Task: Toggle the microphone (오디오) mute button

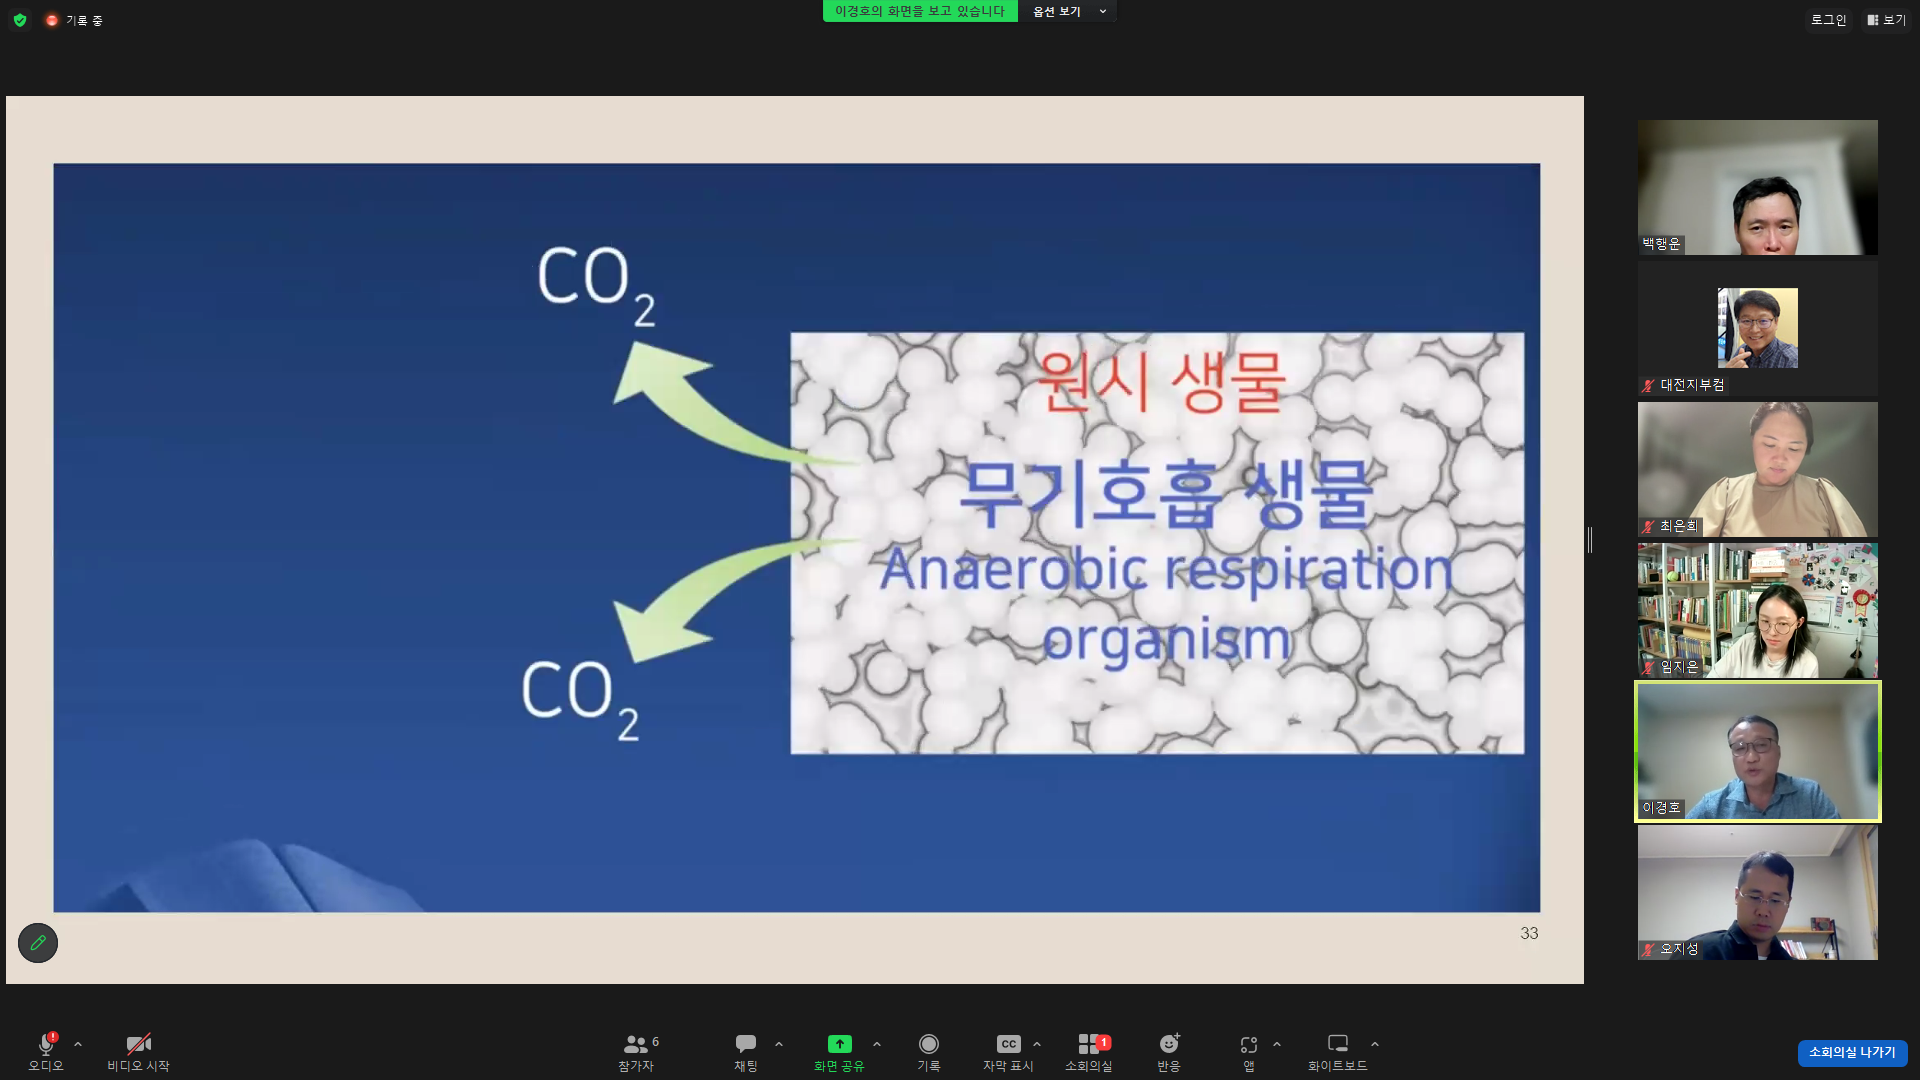Action: pyautogui.click(x=46, y=1044)
